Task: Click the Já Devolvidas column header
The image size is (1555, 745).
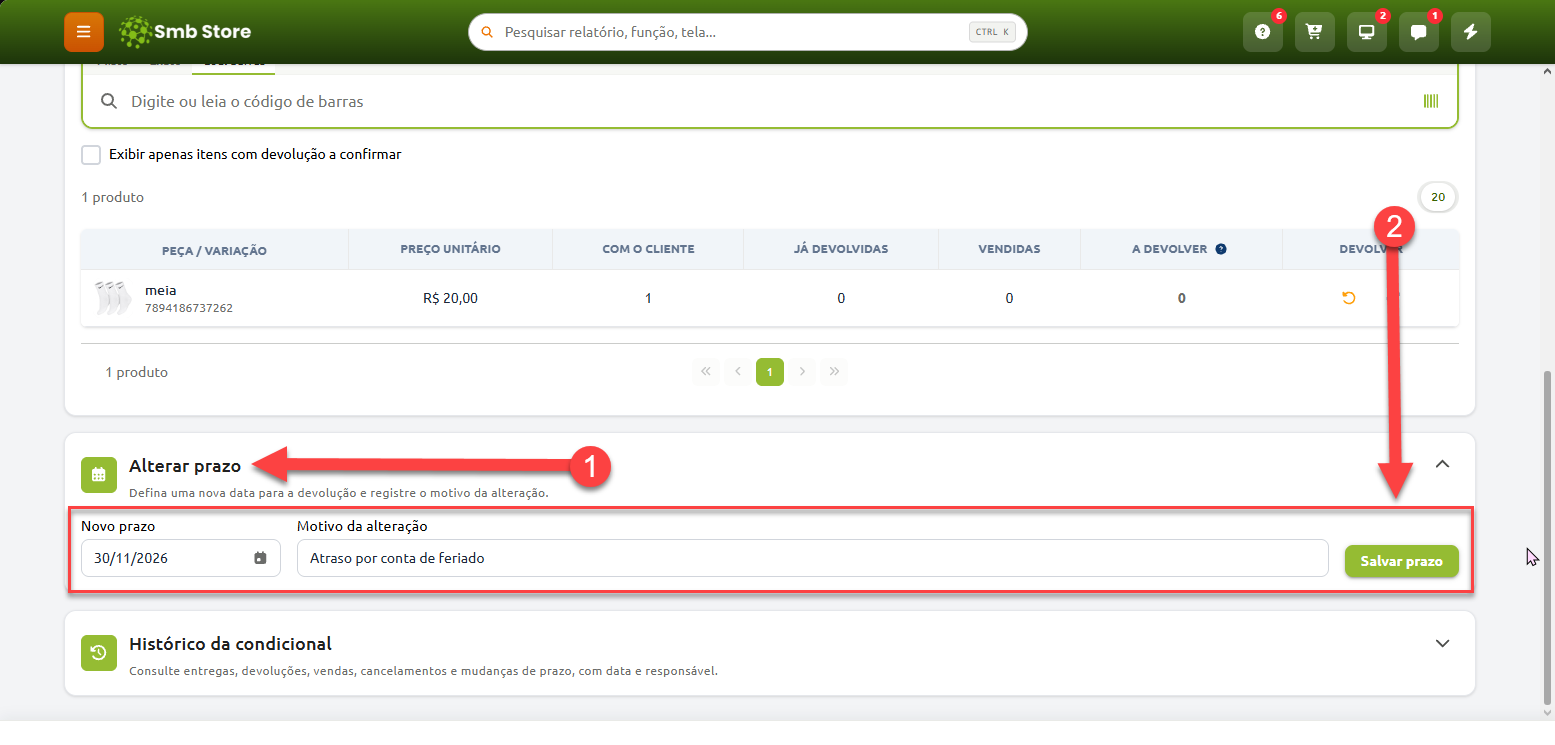Action: [840, 249]
